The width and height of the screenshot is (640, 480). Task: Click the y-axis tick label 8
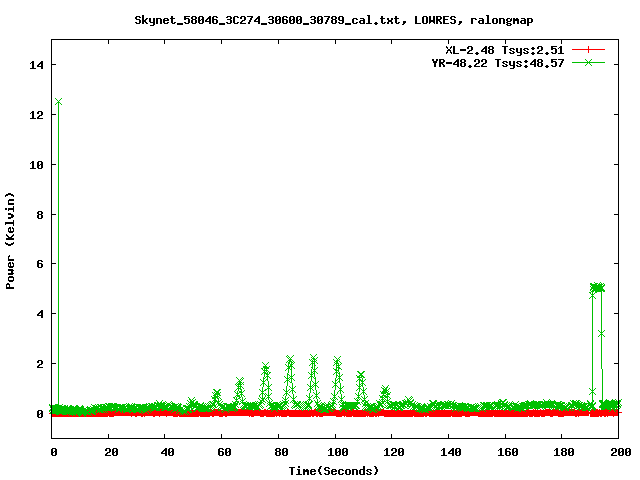[40, 215]
